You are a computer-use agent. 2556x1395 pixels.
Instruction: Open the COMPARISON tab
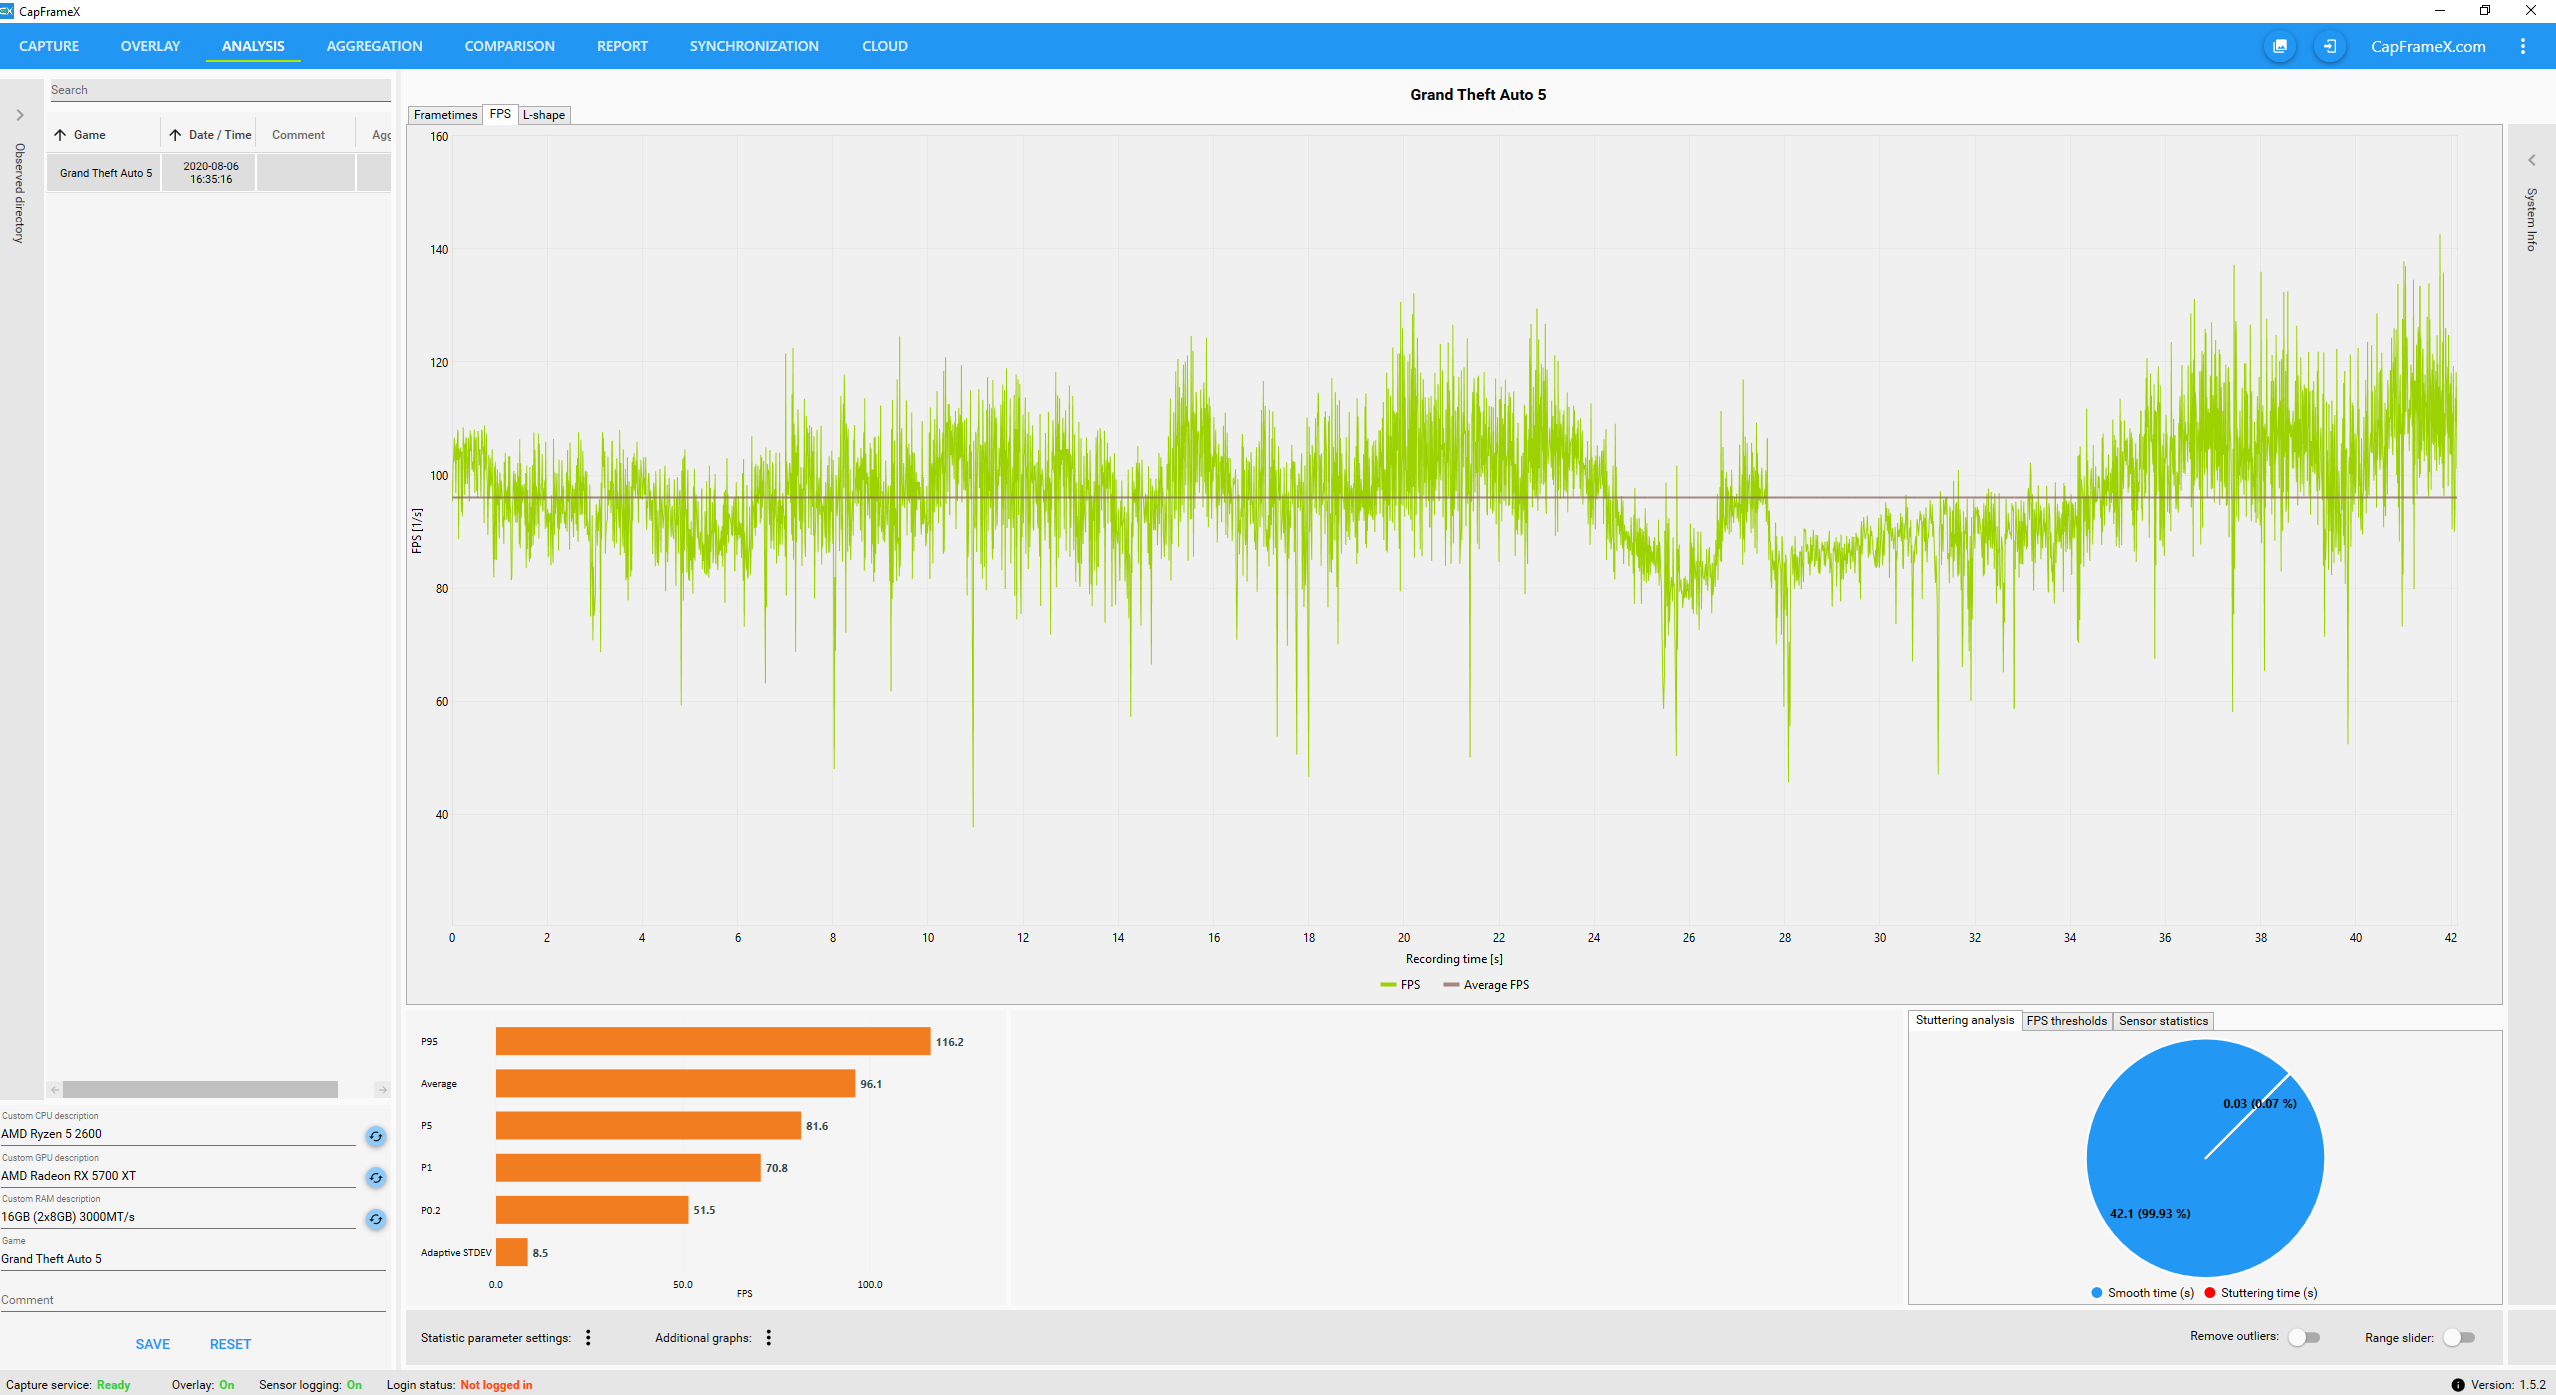coord(509,46)
